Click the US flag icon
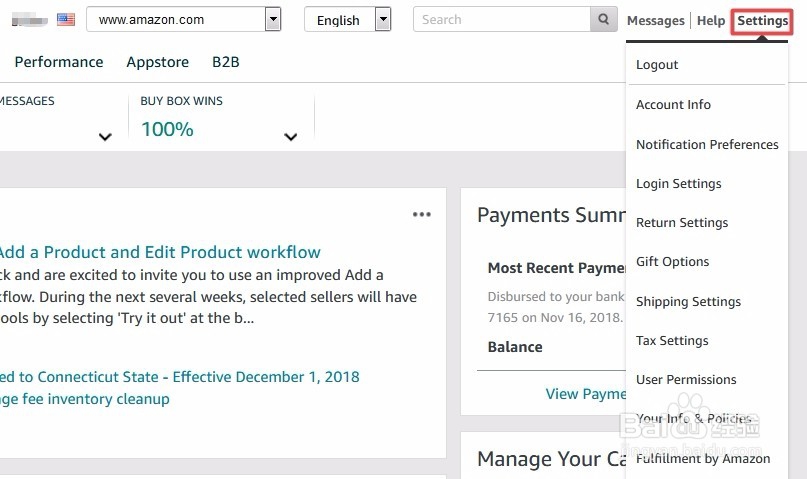 [66, 19]
